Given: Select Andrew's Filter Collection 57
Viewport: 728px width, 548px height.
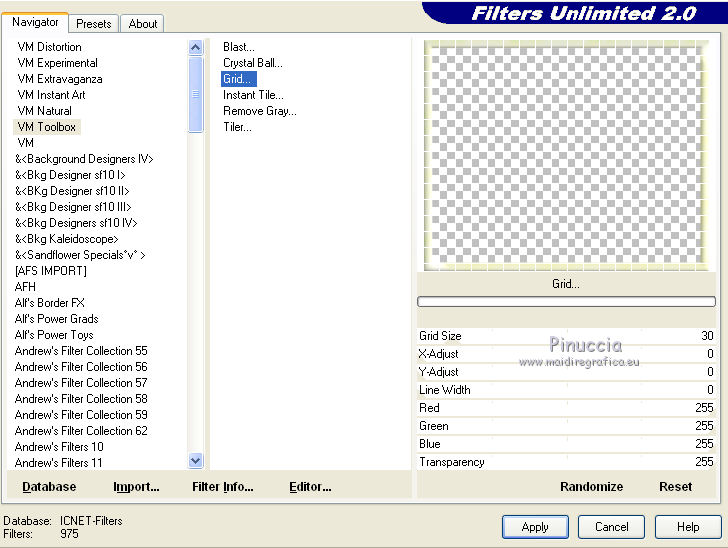Looking at the screenshot, I should (x=81, y=383).
